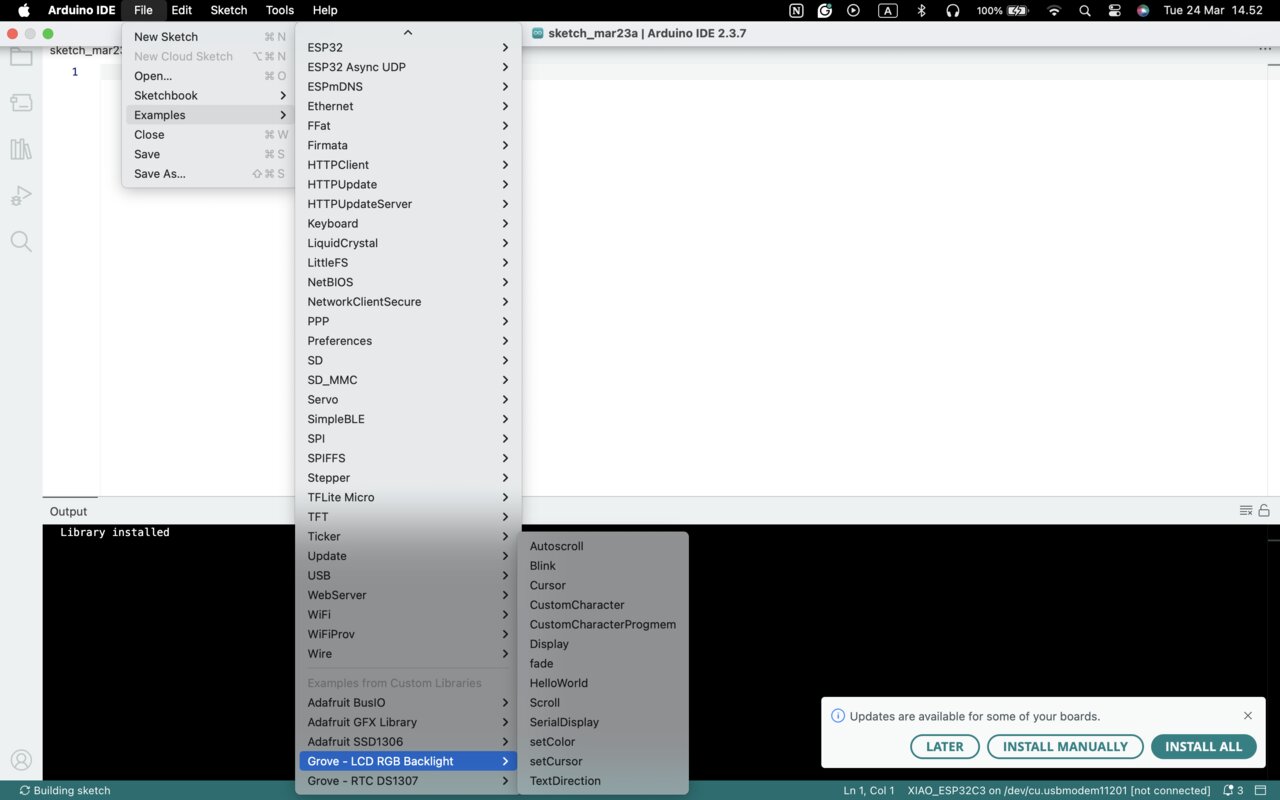The image size is (1280, 800).
Task: Expand the Sketchbook submenu
Action: coord(209,96)
